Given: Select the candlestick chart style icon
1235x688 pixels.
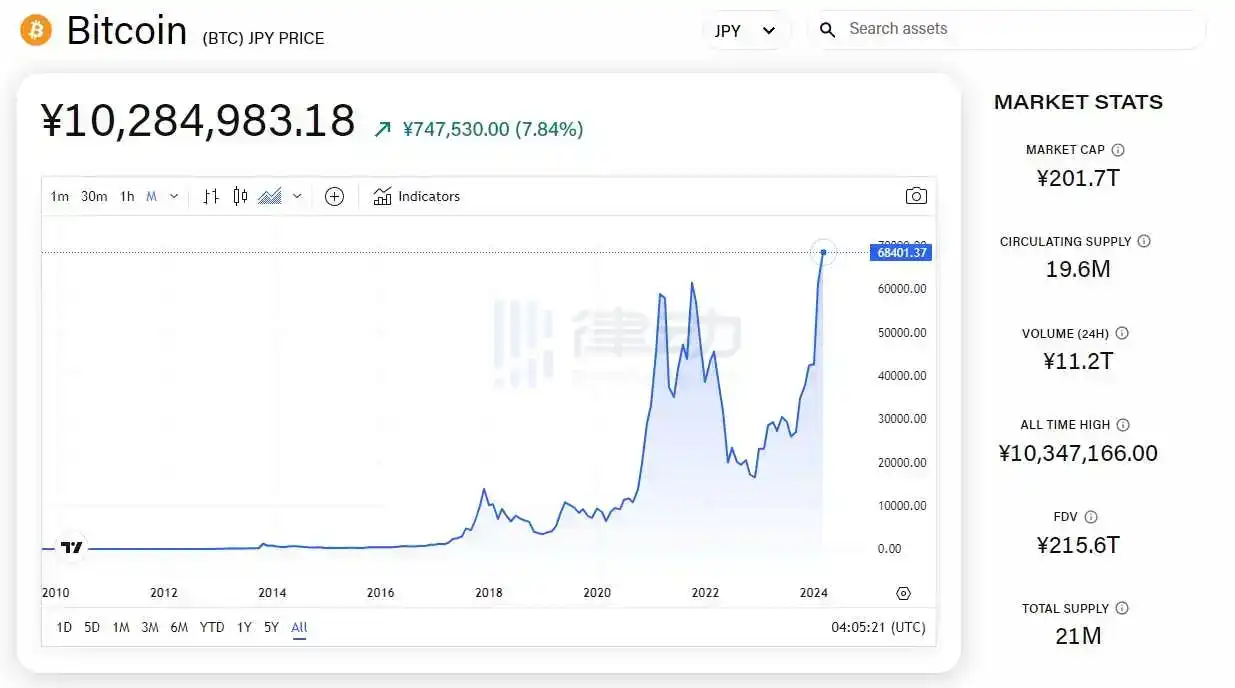Looking at the screenshot, I should [x=240, y=197].
